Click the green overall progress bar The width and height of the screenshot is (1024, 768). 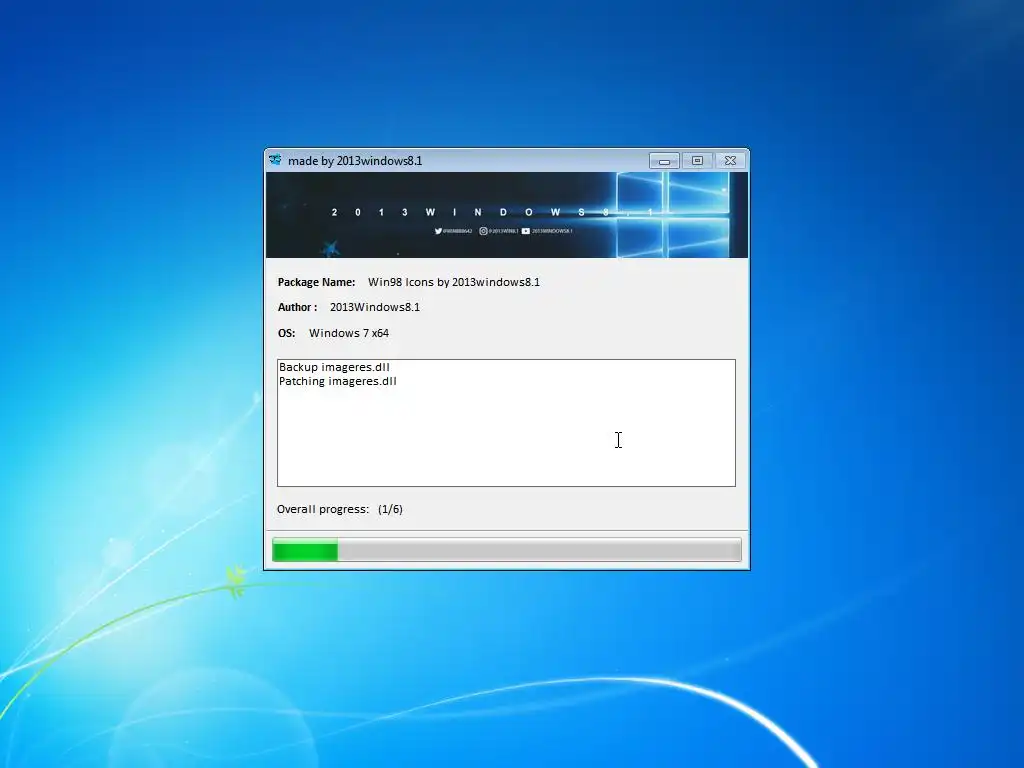507,550
